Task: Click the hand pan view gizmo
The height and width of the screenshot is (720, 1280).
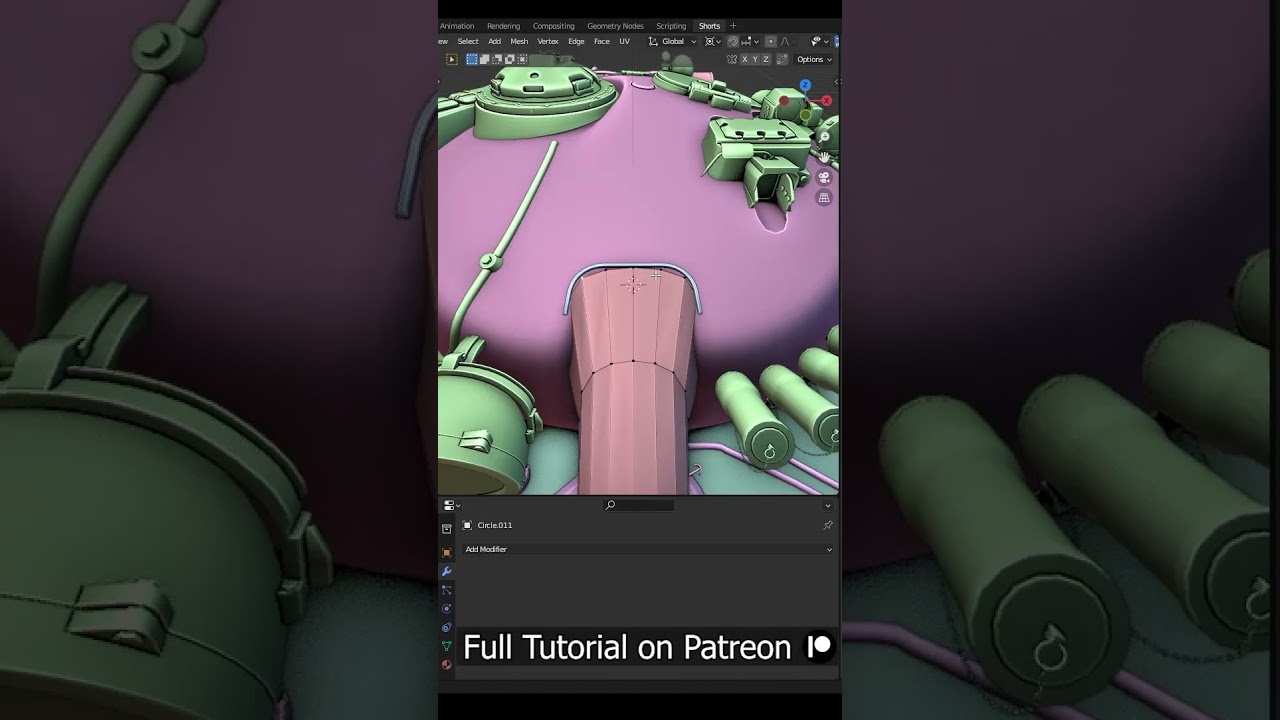Action: (x=824, y=157)
